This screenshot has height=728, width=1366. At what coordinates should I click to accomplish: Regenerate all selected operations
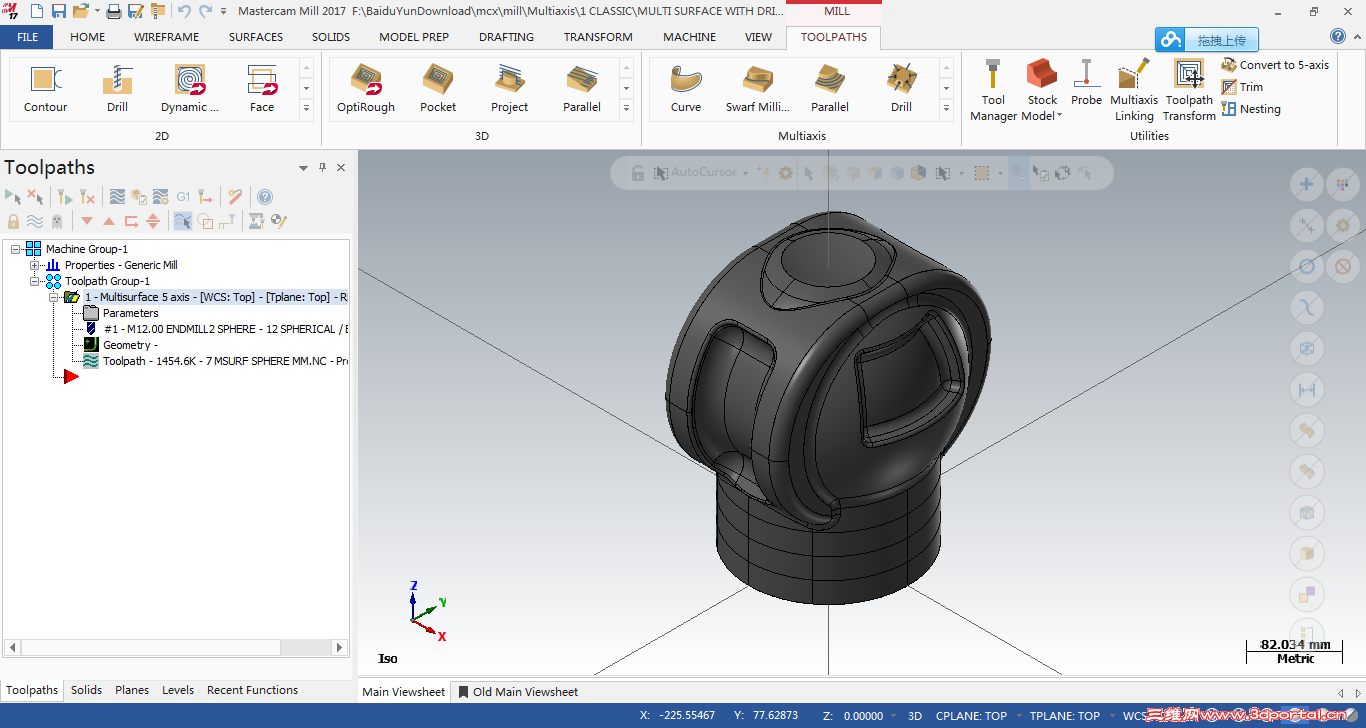click(x=64, y=197)
